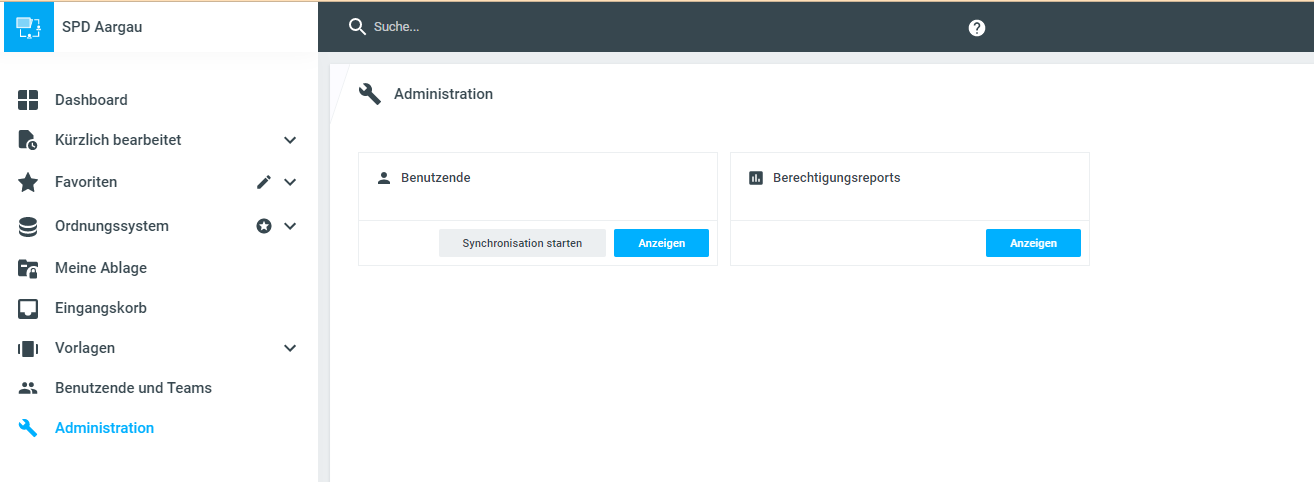Expand the Kürzlich bearbeitet section

(x=290, y=140)
